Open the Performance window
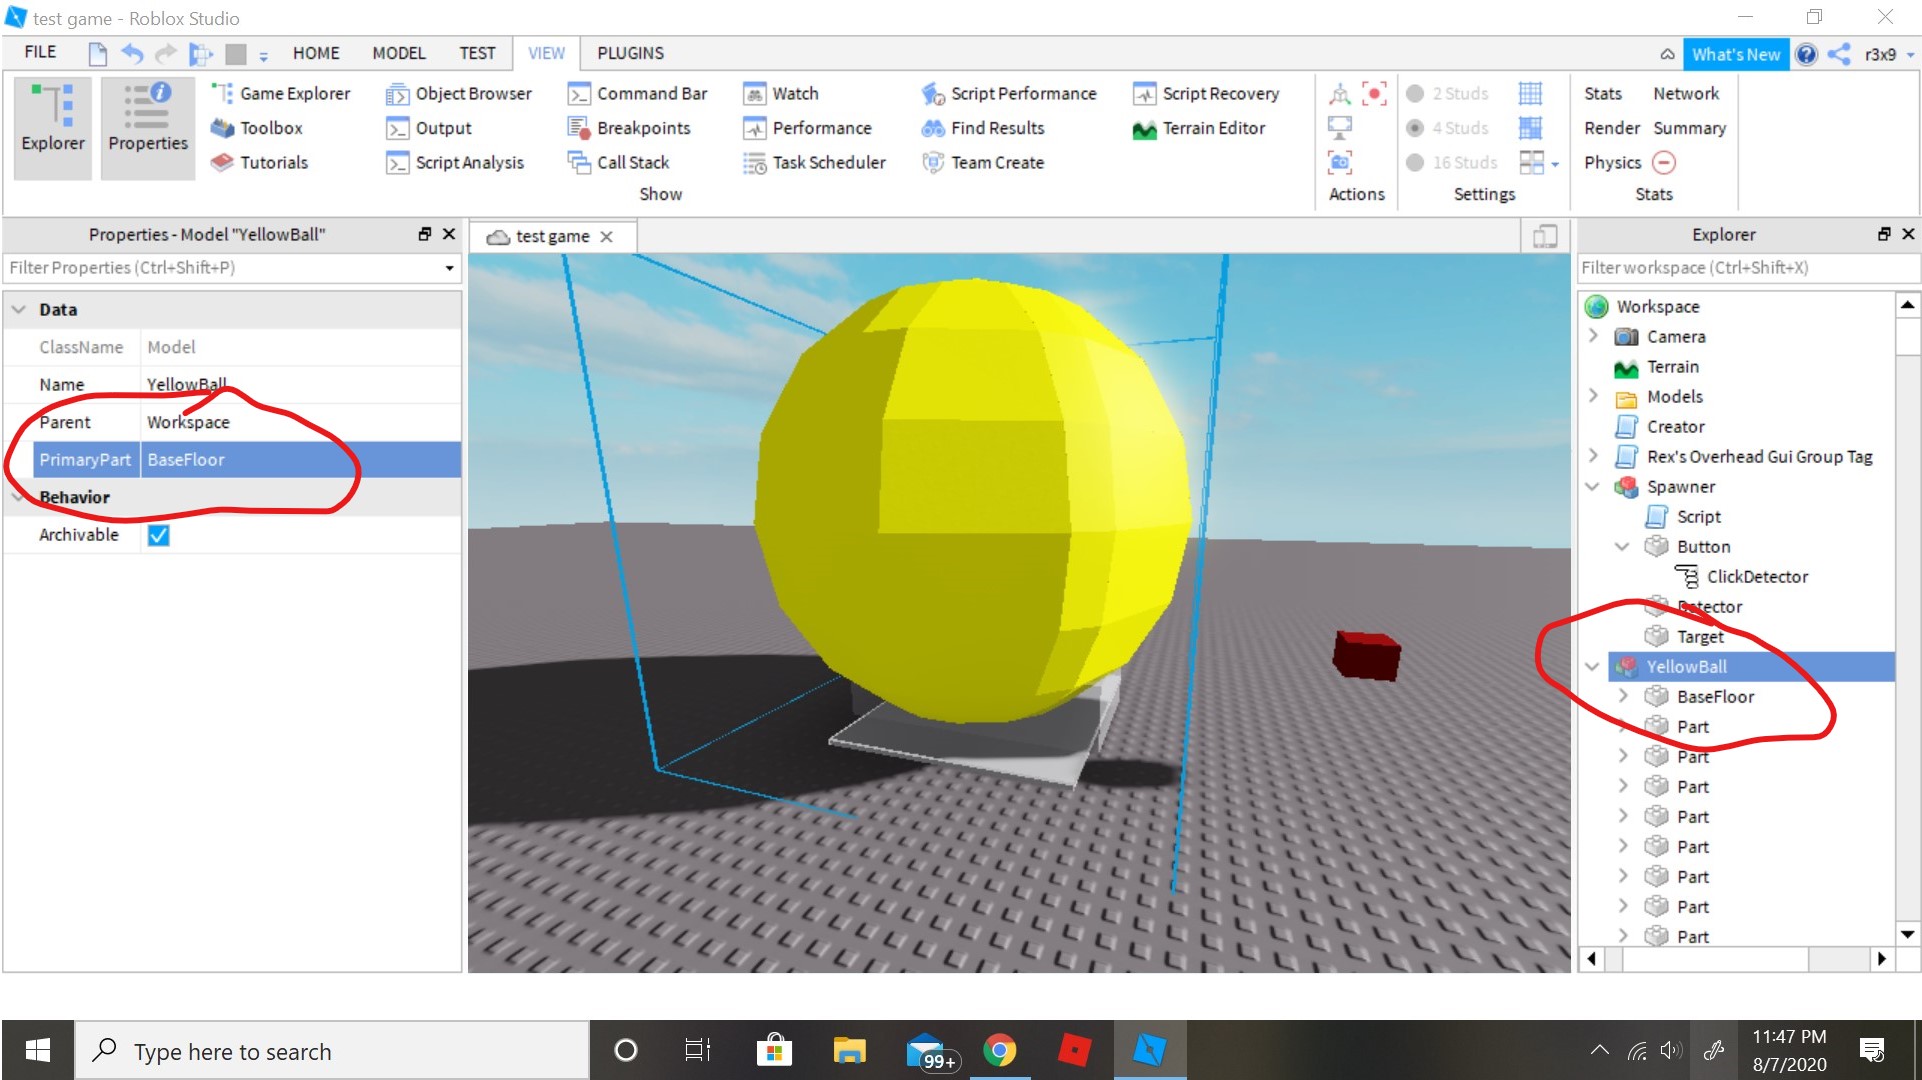The image size is (1922, 1080). pyautogui.click(x=808, y=128)
